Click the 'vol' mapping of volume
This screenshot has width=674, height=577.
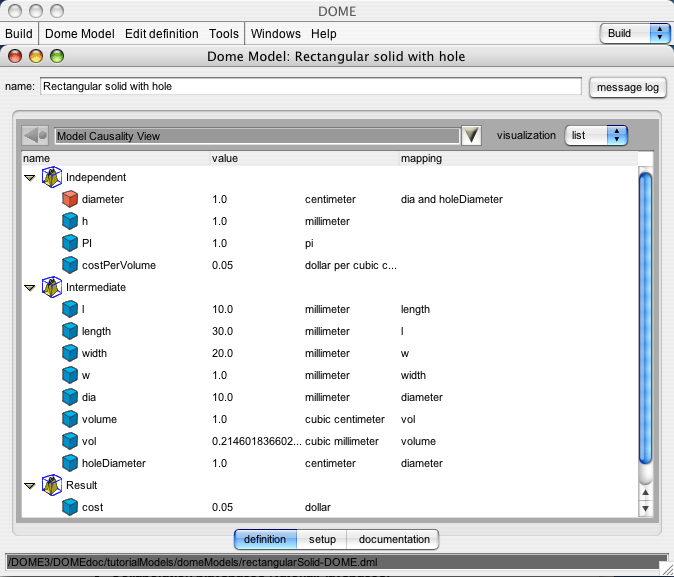[408, 419]
